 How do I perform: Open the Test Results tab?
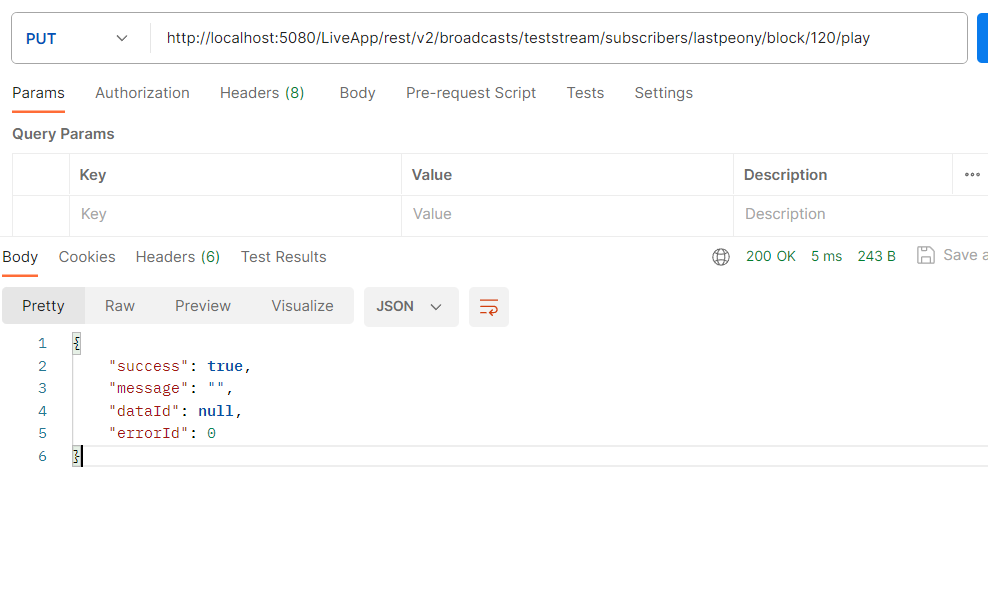[x=284, y=257]
